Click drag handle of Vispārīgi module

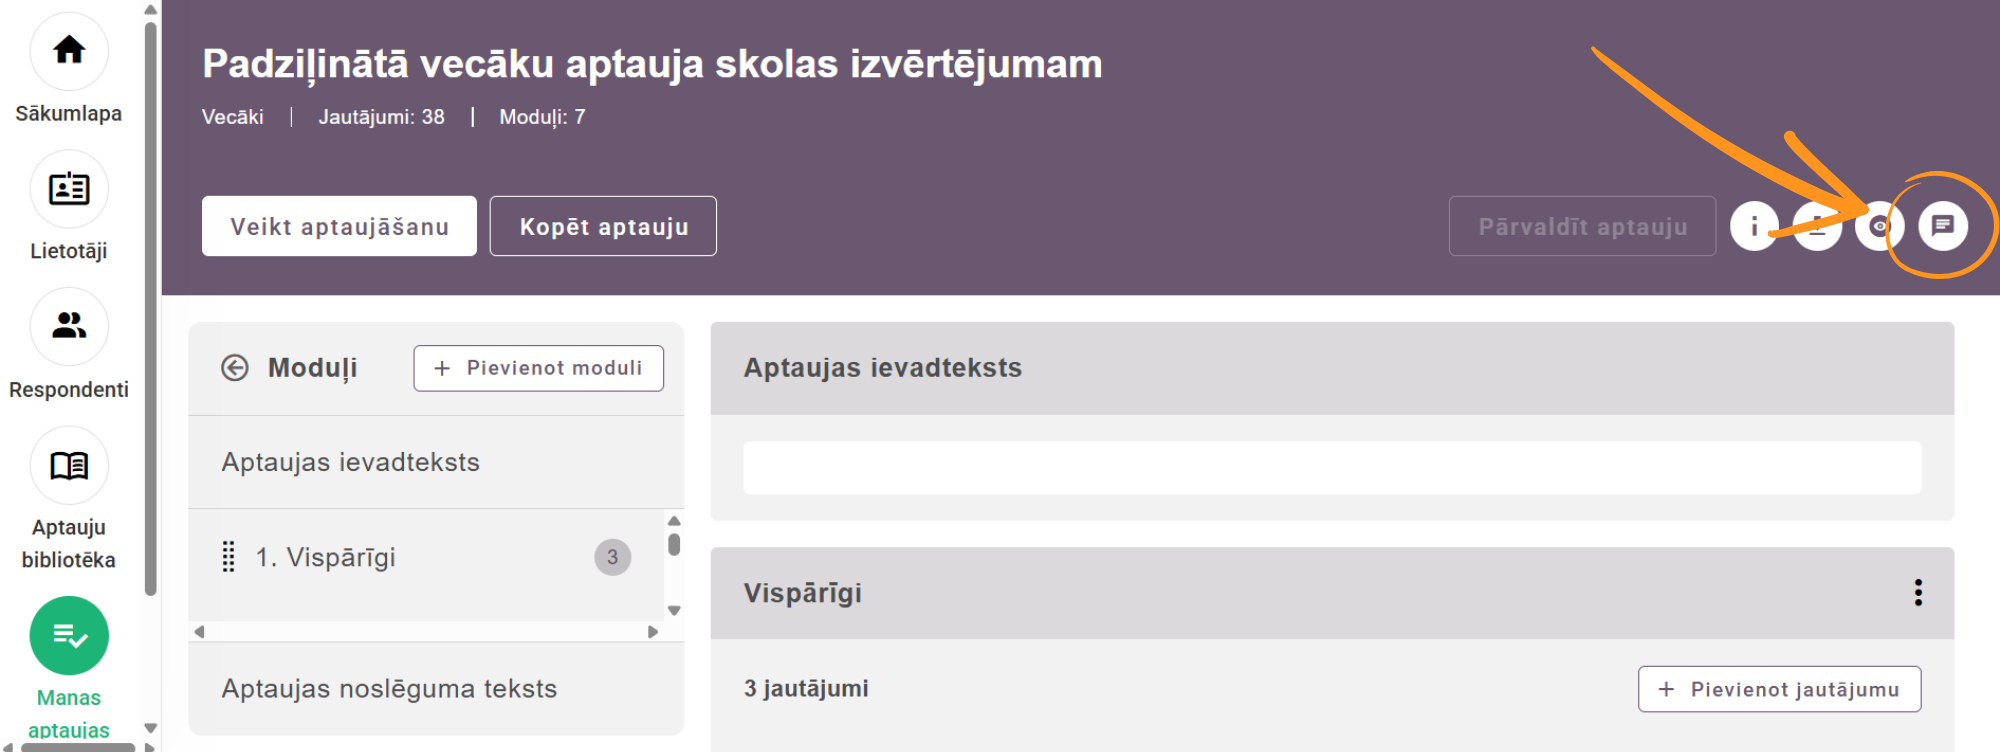pyautogui.click(x=229, y=557)
